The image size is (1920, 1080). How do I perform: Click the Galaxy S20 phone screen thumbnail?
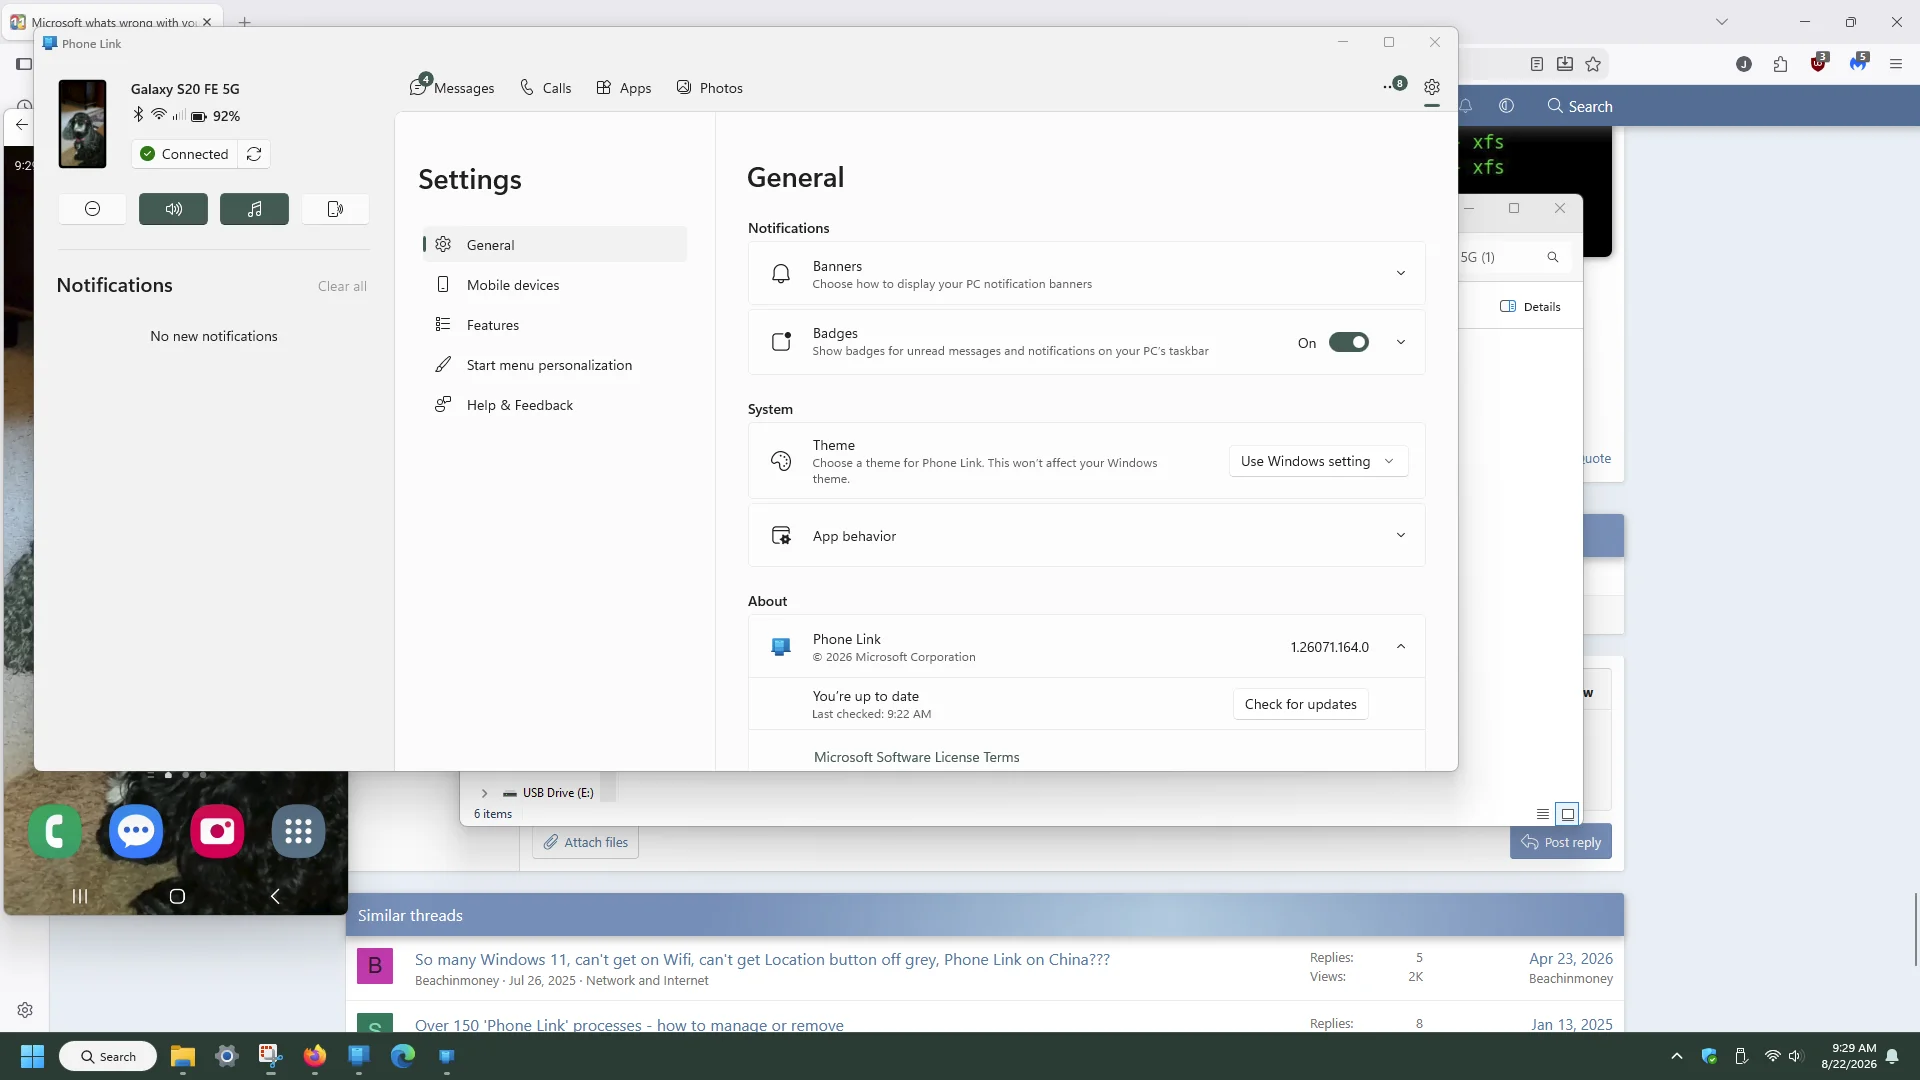pos(82,124)
